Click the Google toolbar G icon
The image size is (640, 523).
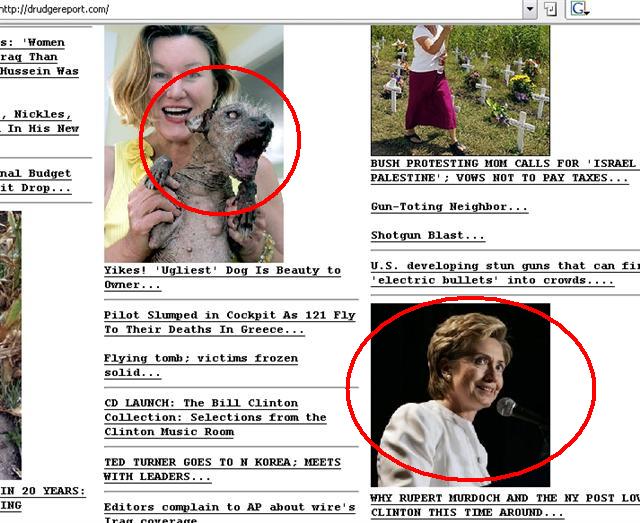[580, 9]
